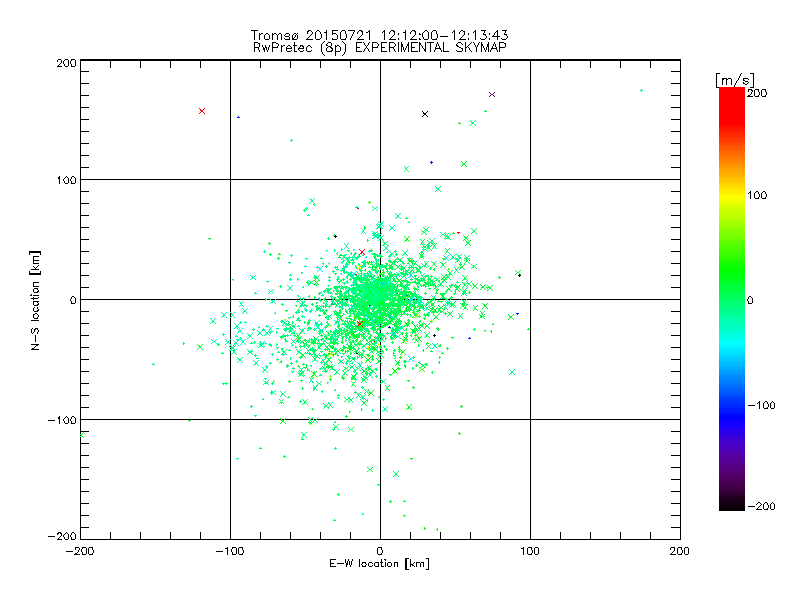Image resolution: width=800 pixels, height=600 pixels.
Task: Click the '0' tick label on the N-S axis
Action: coord(73,300)
